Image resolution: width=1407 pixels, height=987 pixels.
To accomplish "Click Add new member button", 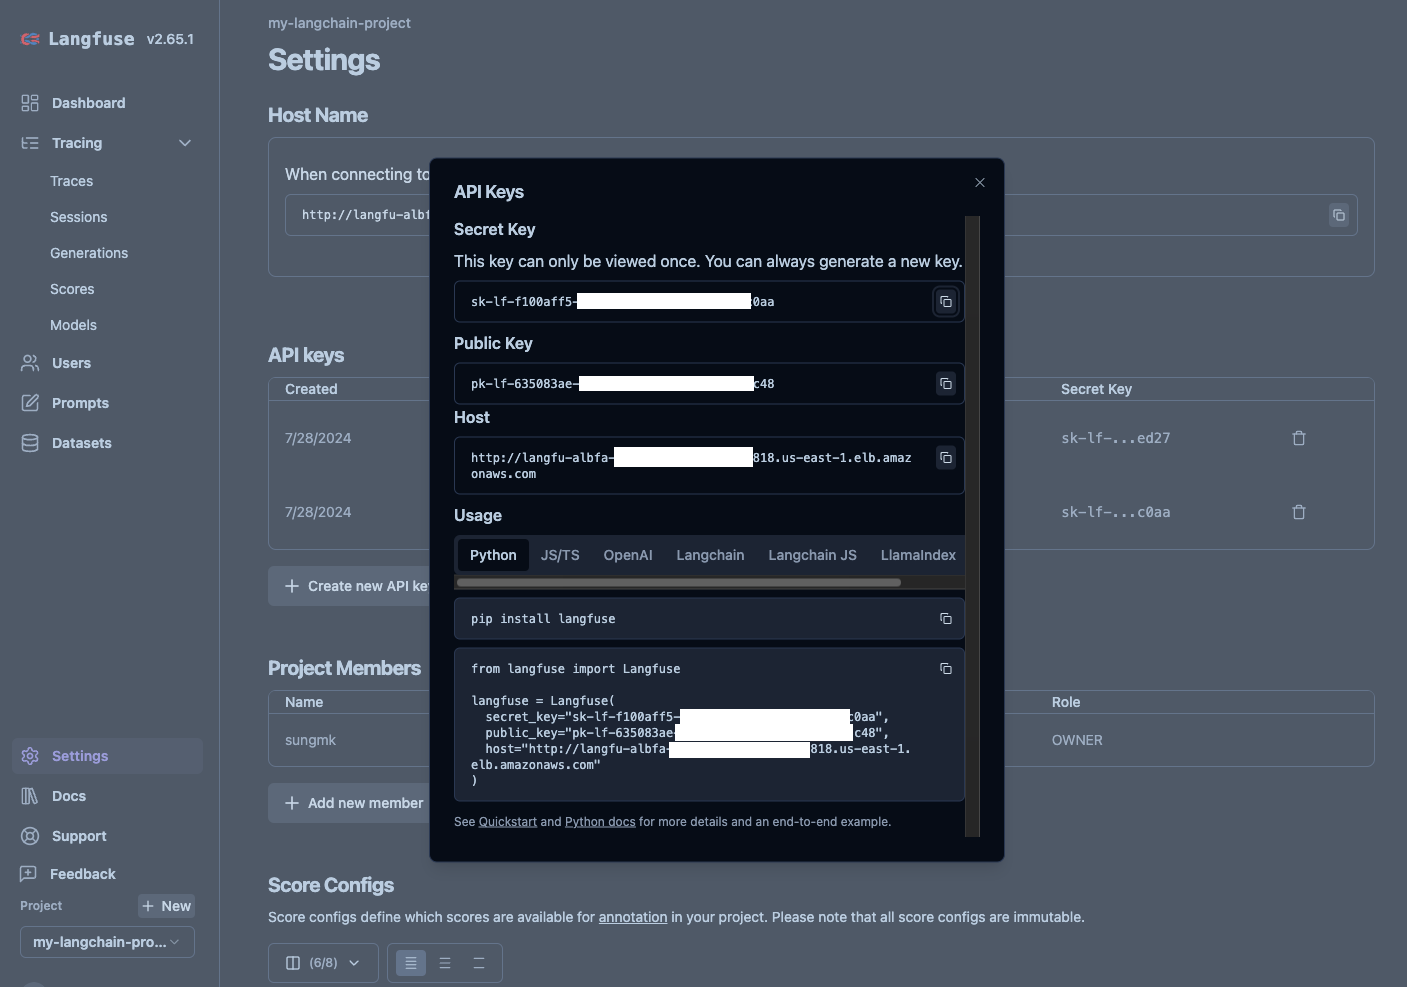I will click(349, 803).
